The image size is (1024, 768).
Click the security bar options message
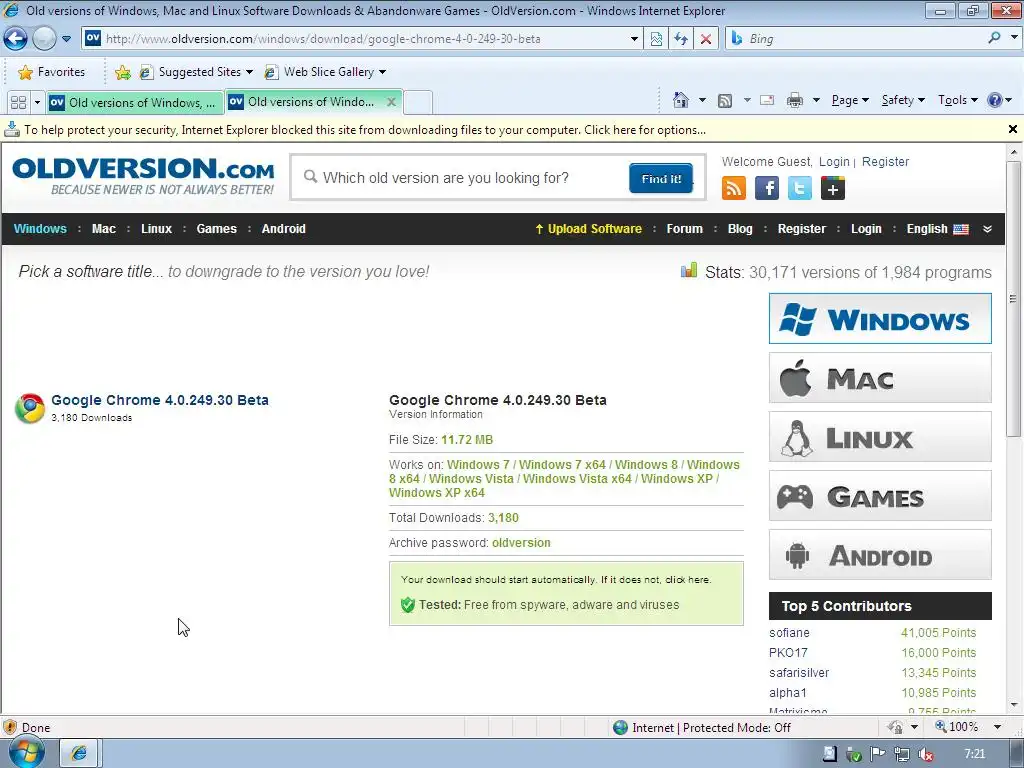tap(364, 130)
